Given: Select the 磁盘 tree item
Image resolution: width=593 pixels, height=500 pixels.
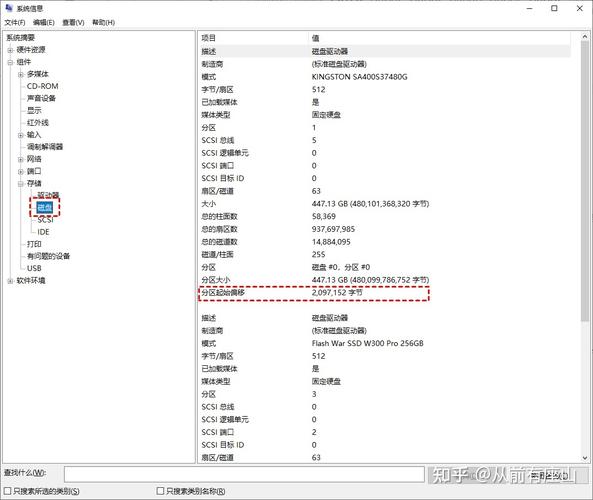Looking at the screenshot, I should pyautogui.click(x=45, y=207).
